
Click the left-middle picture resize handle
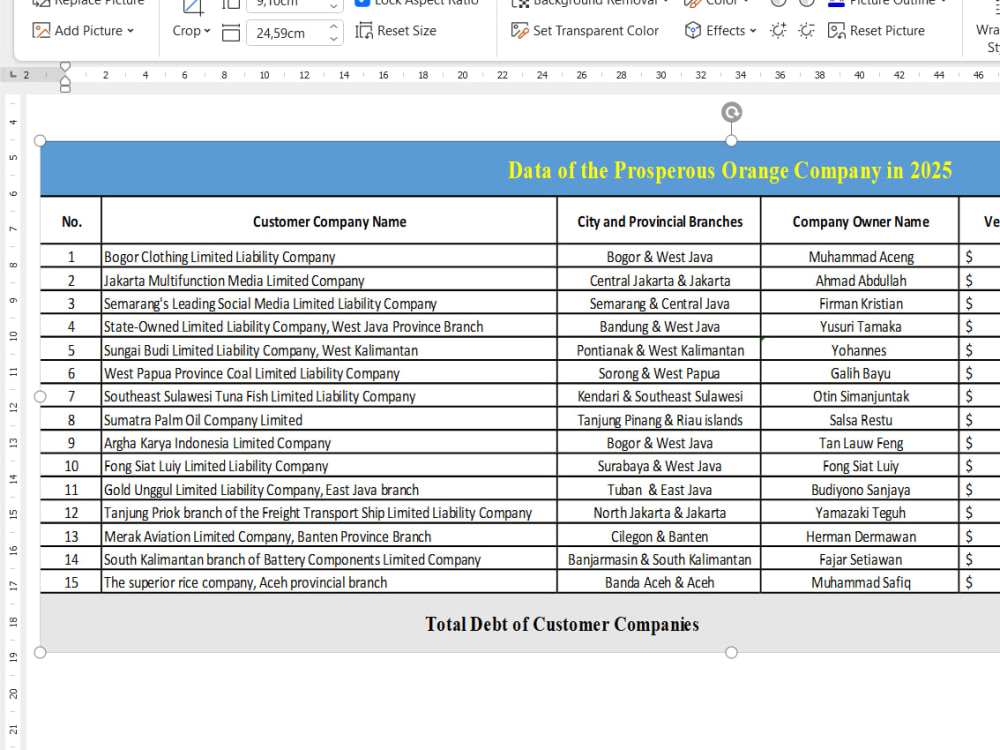coord(40,397)
